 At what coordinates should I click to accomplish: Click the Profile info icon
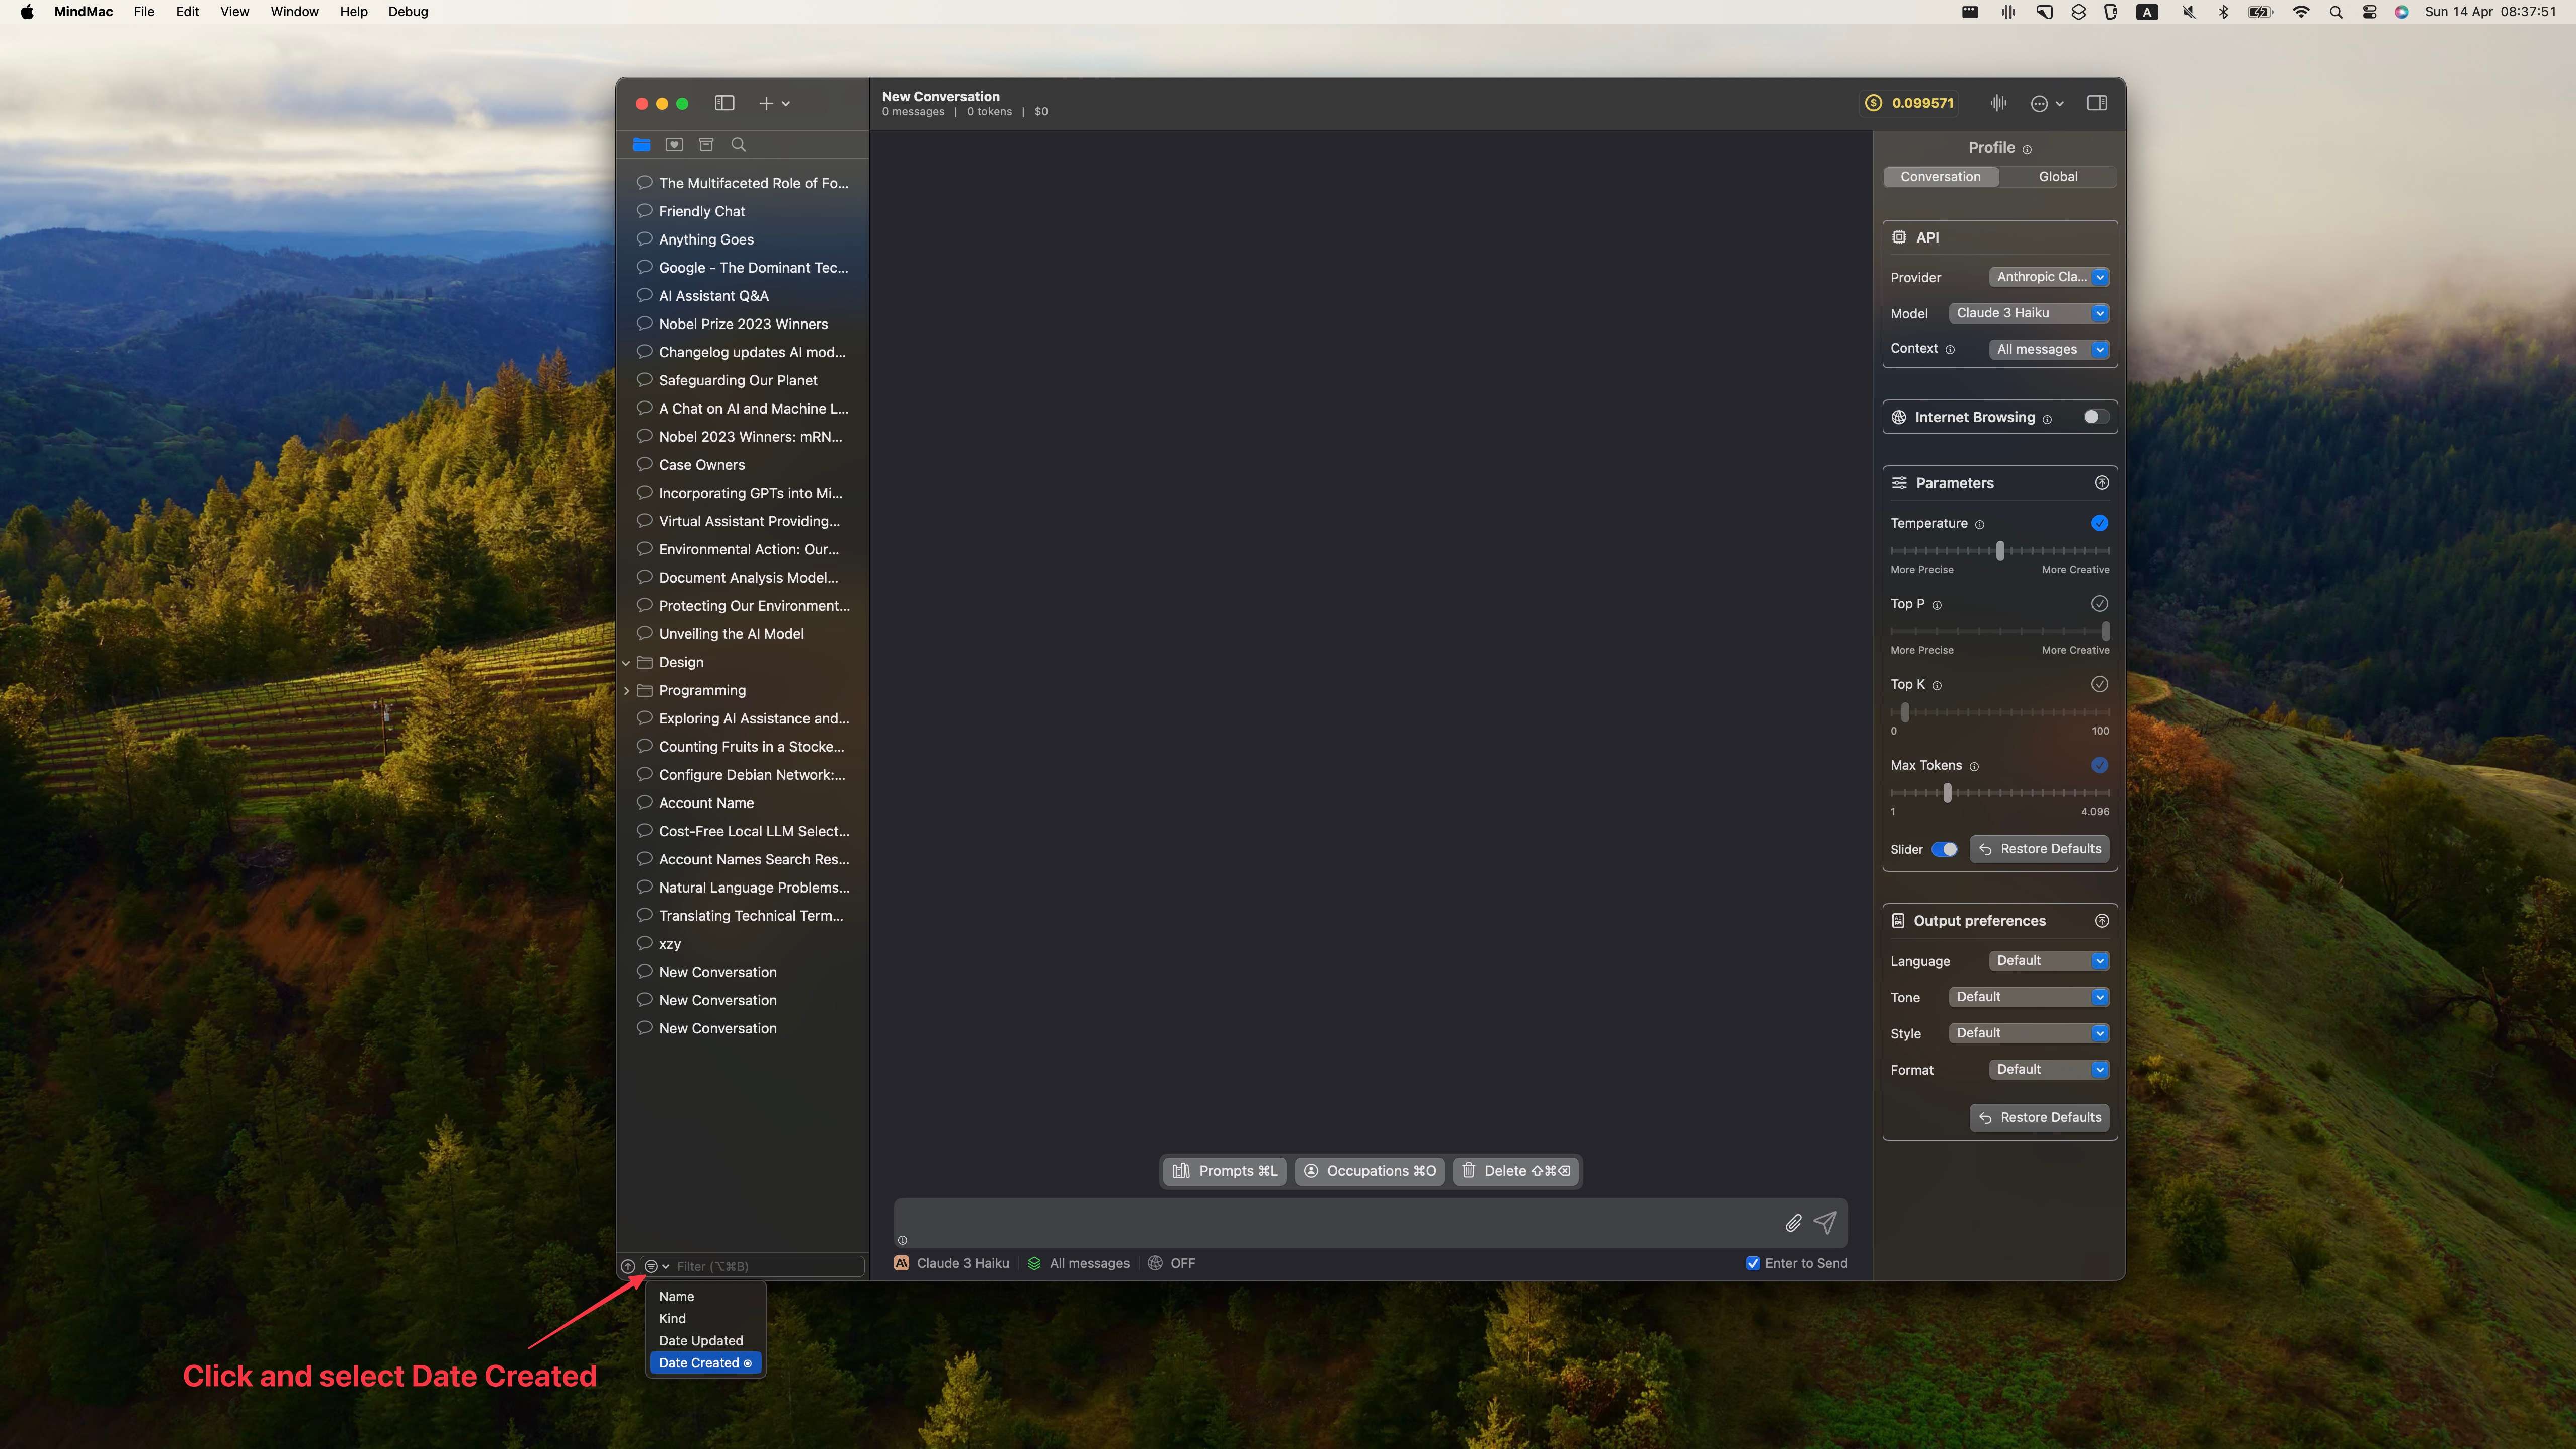2027,149
